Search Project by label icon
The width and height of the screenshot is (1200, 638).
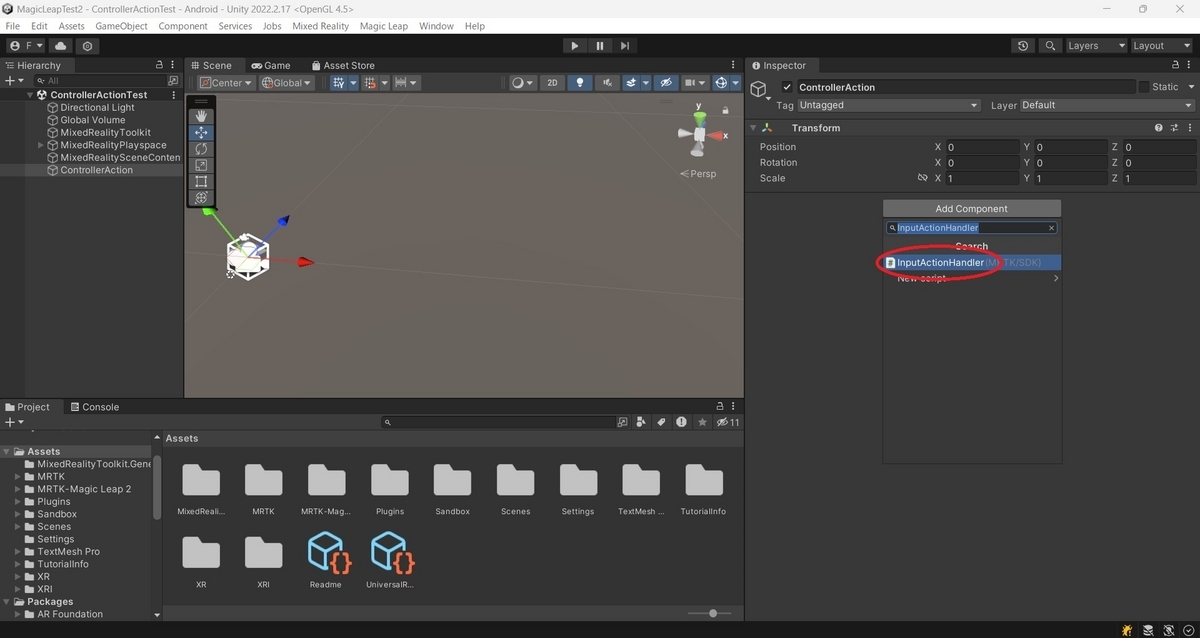(660, 423)
